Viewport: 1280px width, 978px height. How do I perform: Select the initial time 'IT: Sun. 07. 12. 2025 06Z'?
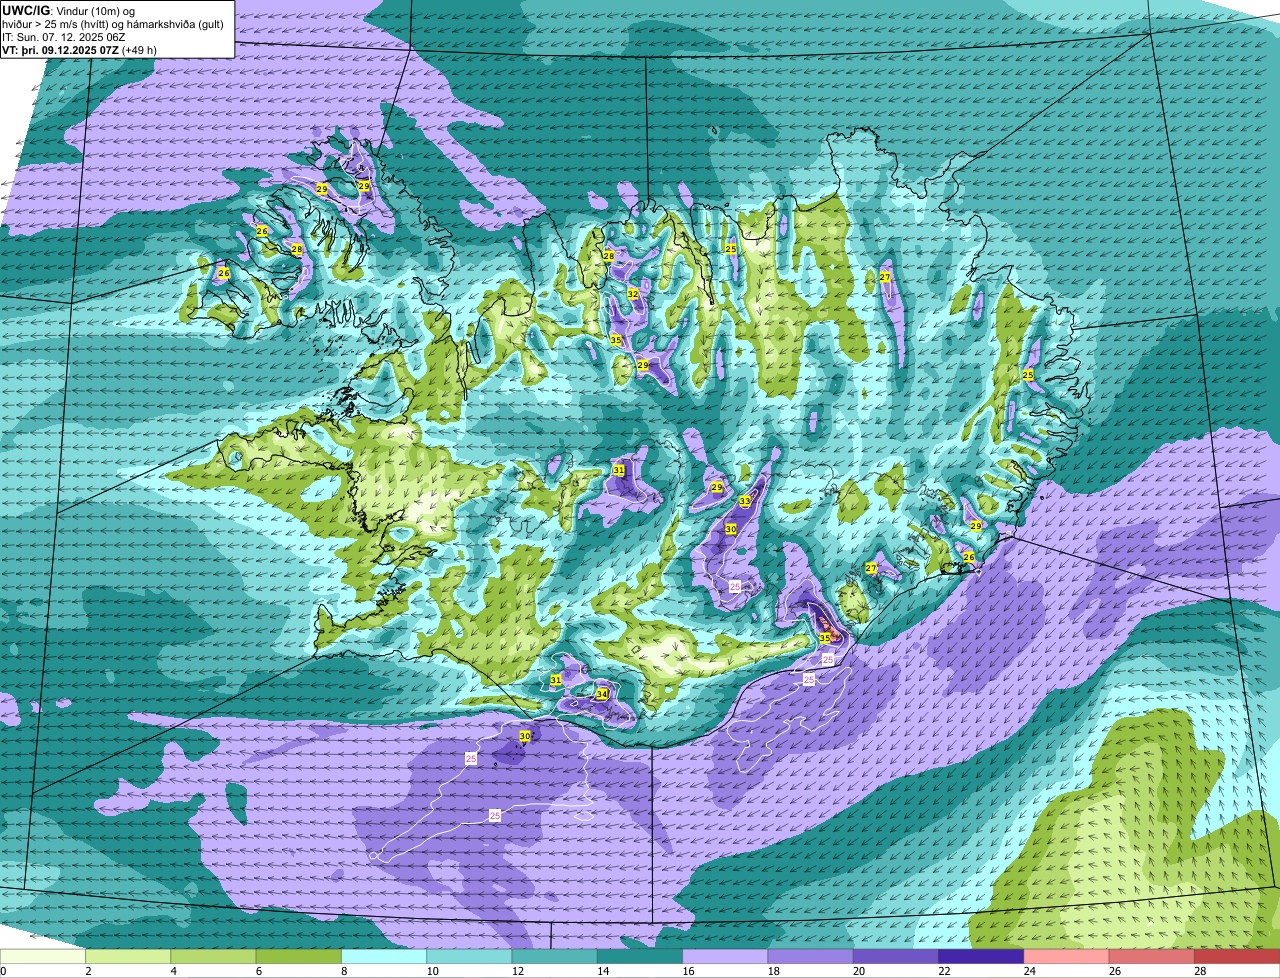[63, 37]
